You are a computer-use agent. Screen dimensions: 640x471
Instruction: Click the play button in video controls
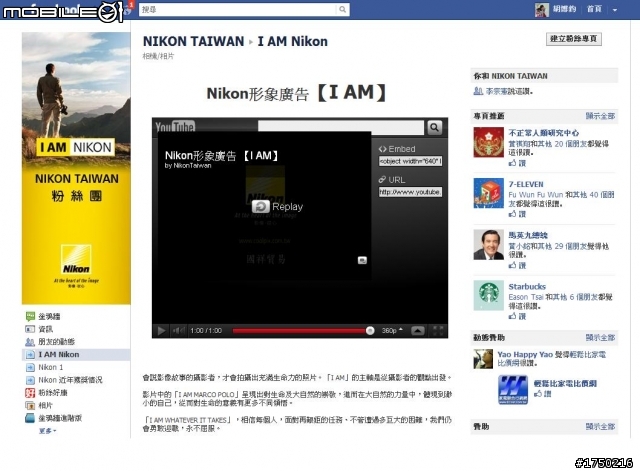[x=161, y=331]
